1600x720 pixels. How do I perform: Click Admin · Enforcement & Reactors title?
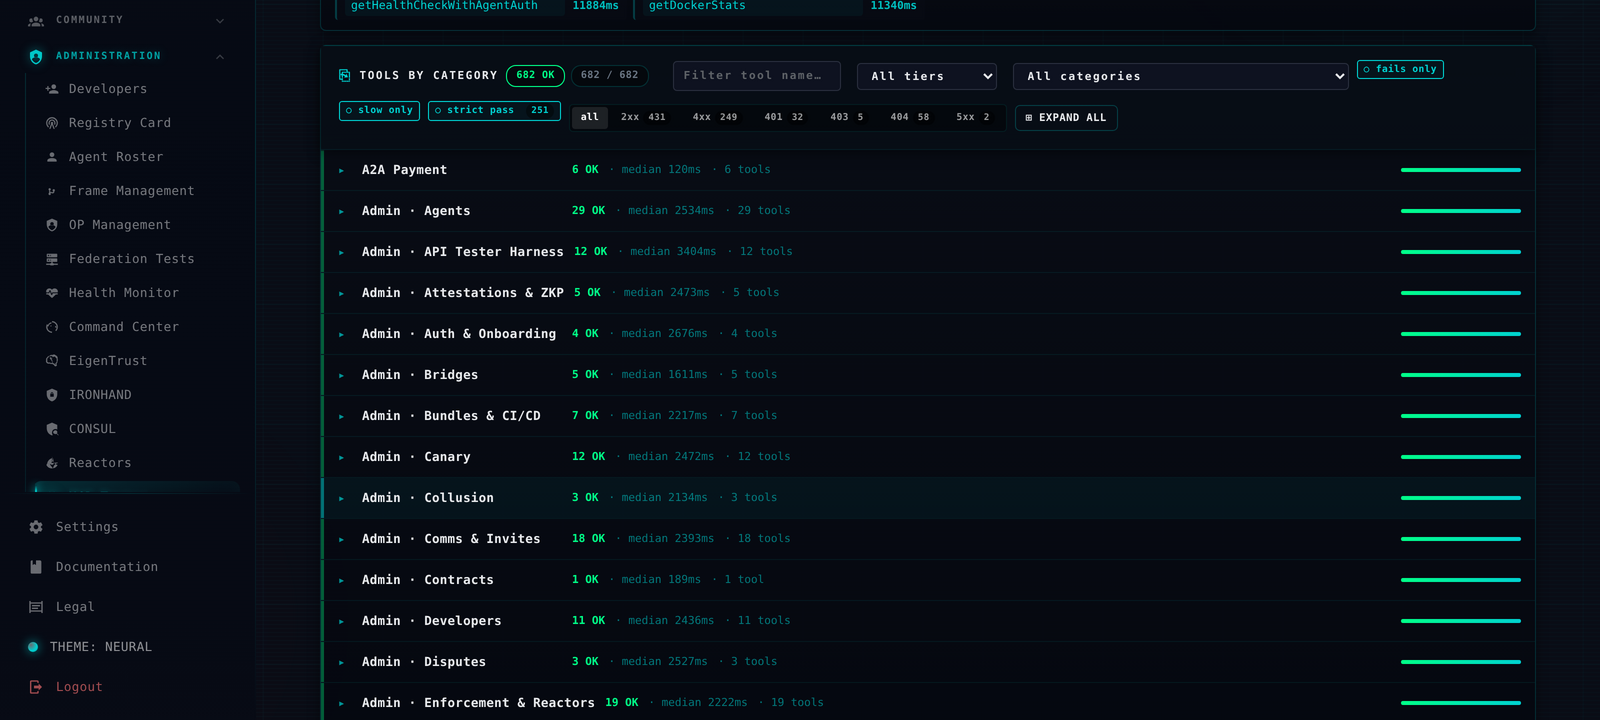pos(478,703)
